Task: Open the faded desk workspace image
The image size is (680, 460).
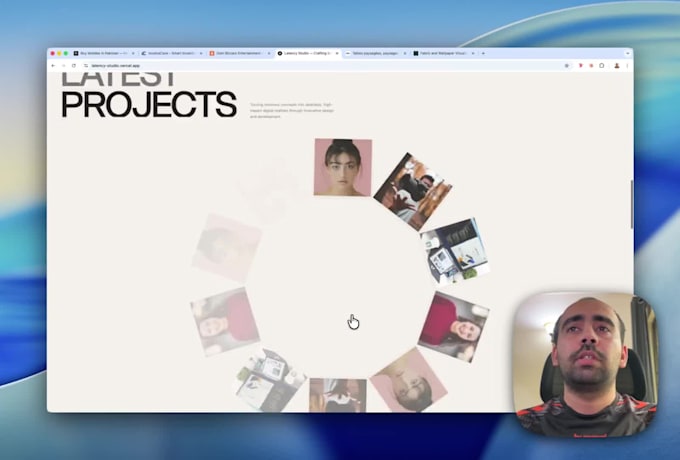Action: click(270, 381)
